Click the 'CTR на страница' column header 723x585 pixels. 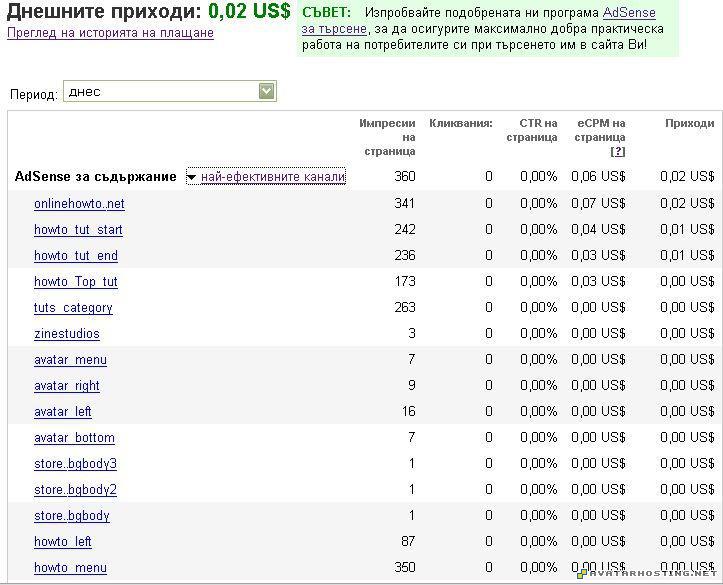(532, 130)
